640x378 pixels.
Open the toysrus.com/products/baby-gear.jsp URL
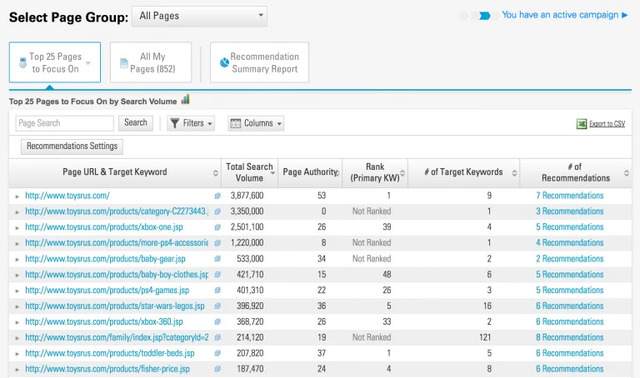click(x=105, y=259)
